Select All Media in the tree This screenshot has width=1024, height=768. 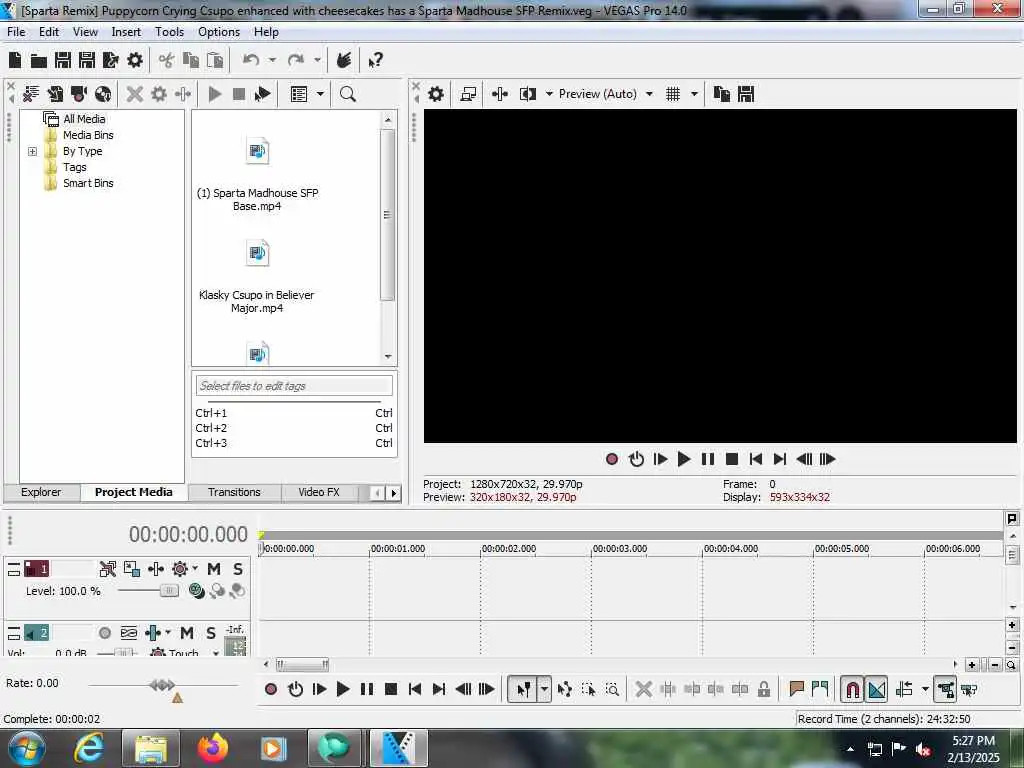tap(84, 119)
